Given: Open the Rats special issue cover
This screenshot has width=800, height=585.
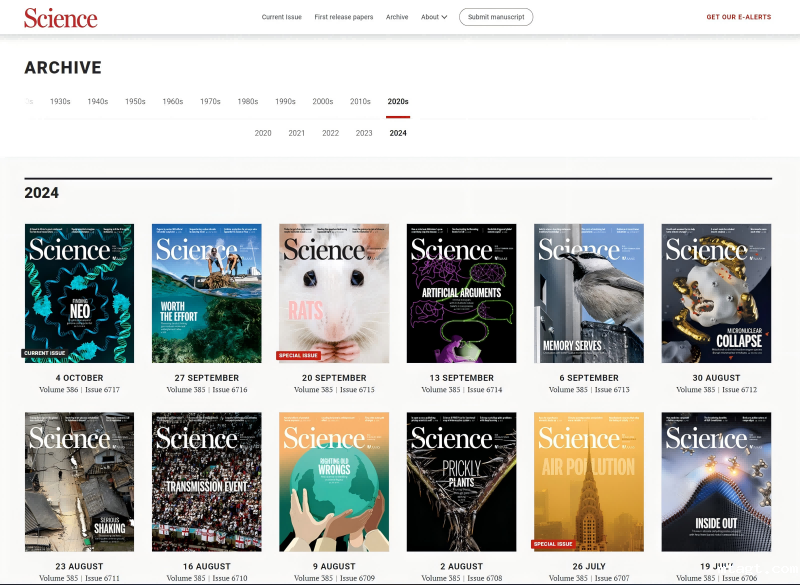Looking at the screenshot, I should click(334, 292).
